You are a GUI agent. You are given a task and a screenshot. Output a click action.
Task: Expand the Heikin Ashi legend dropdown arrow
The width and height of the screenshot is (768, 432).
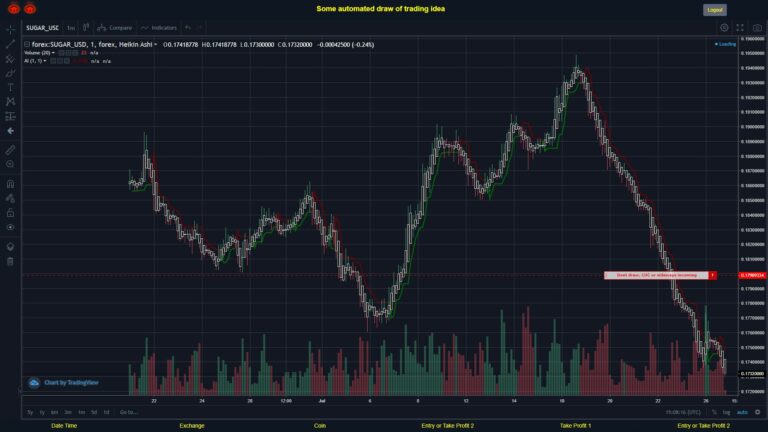[x=156, y=45]
